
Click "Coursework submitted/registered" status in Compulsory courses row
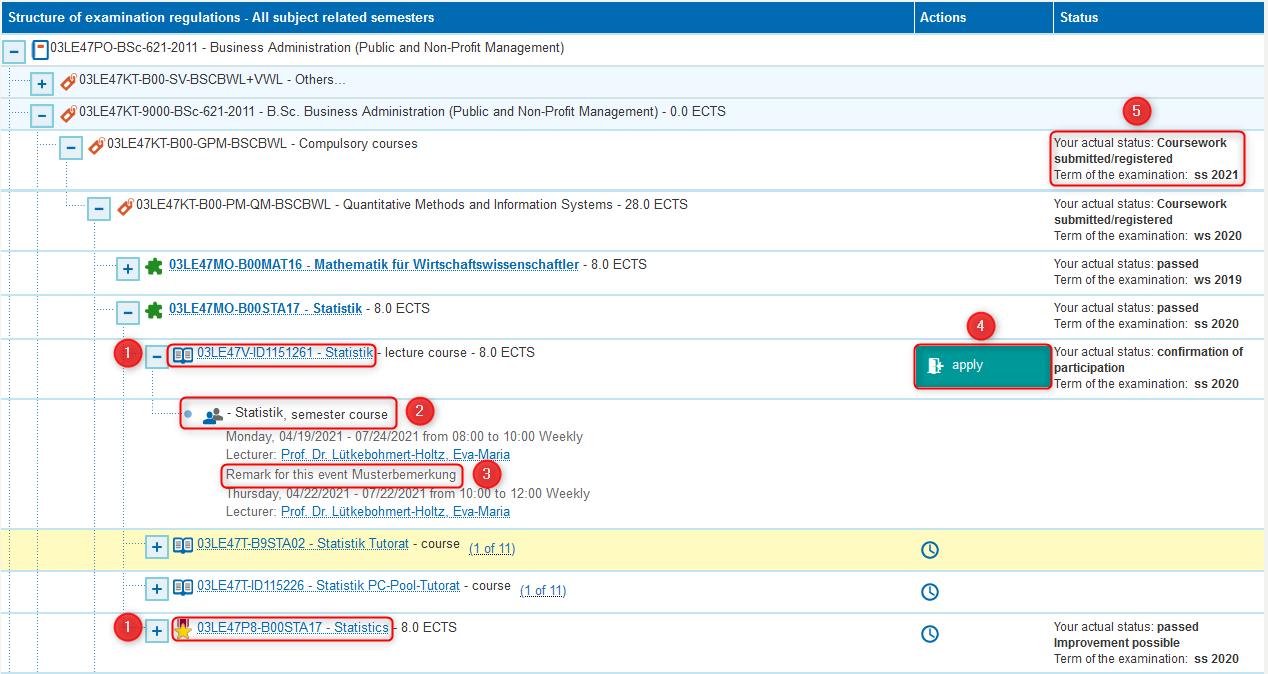pyautogui.click(x=1140, y=151)
